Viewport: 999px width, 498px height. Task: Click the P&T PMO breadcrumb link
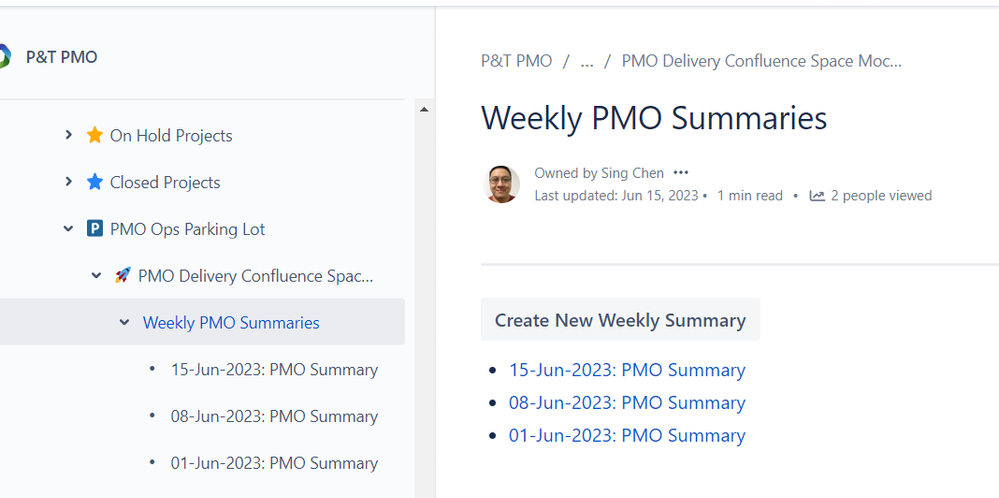(516, 61)
